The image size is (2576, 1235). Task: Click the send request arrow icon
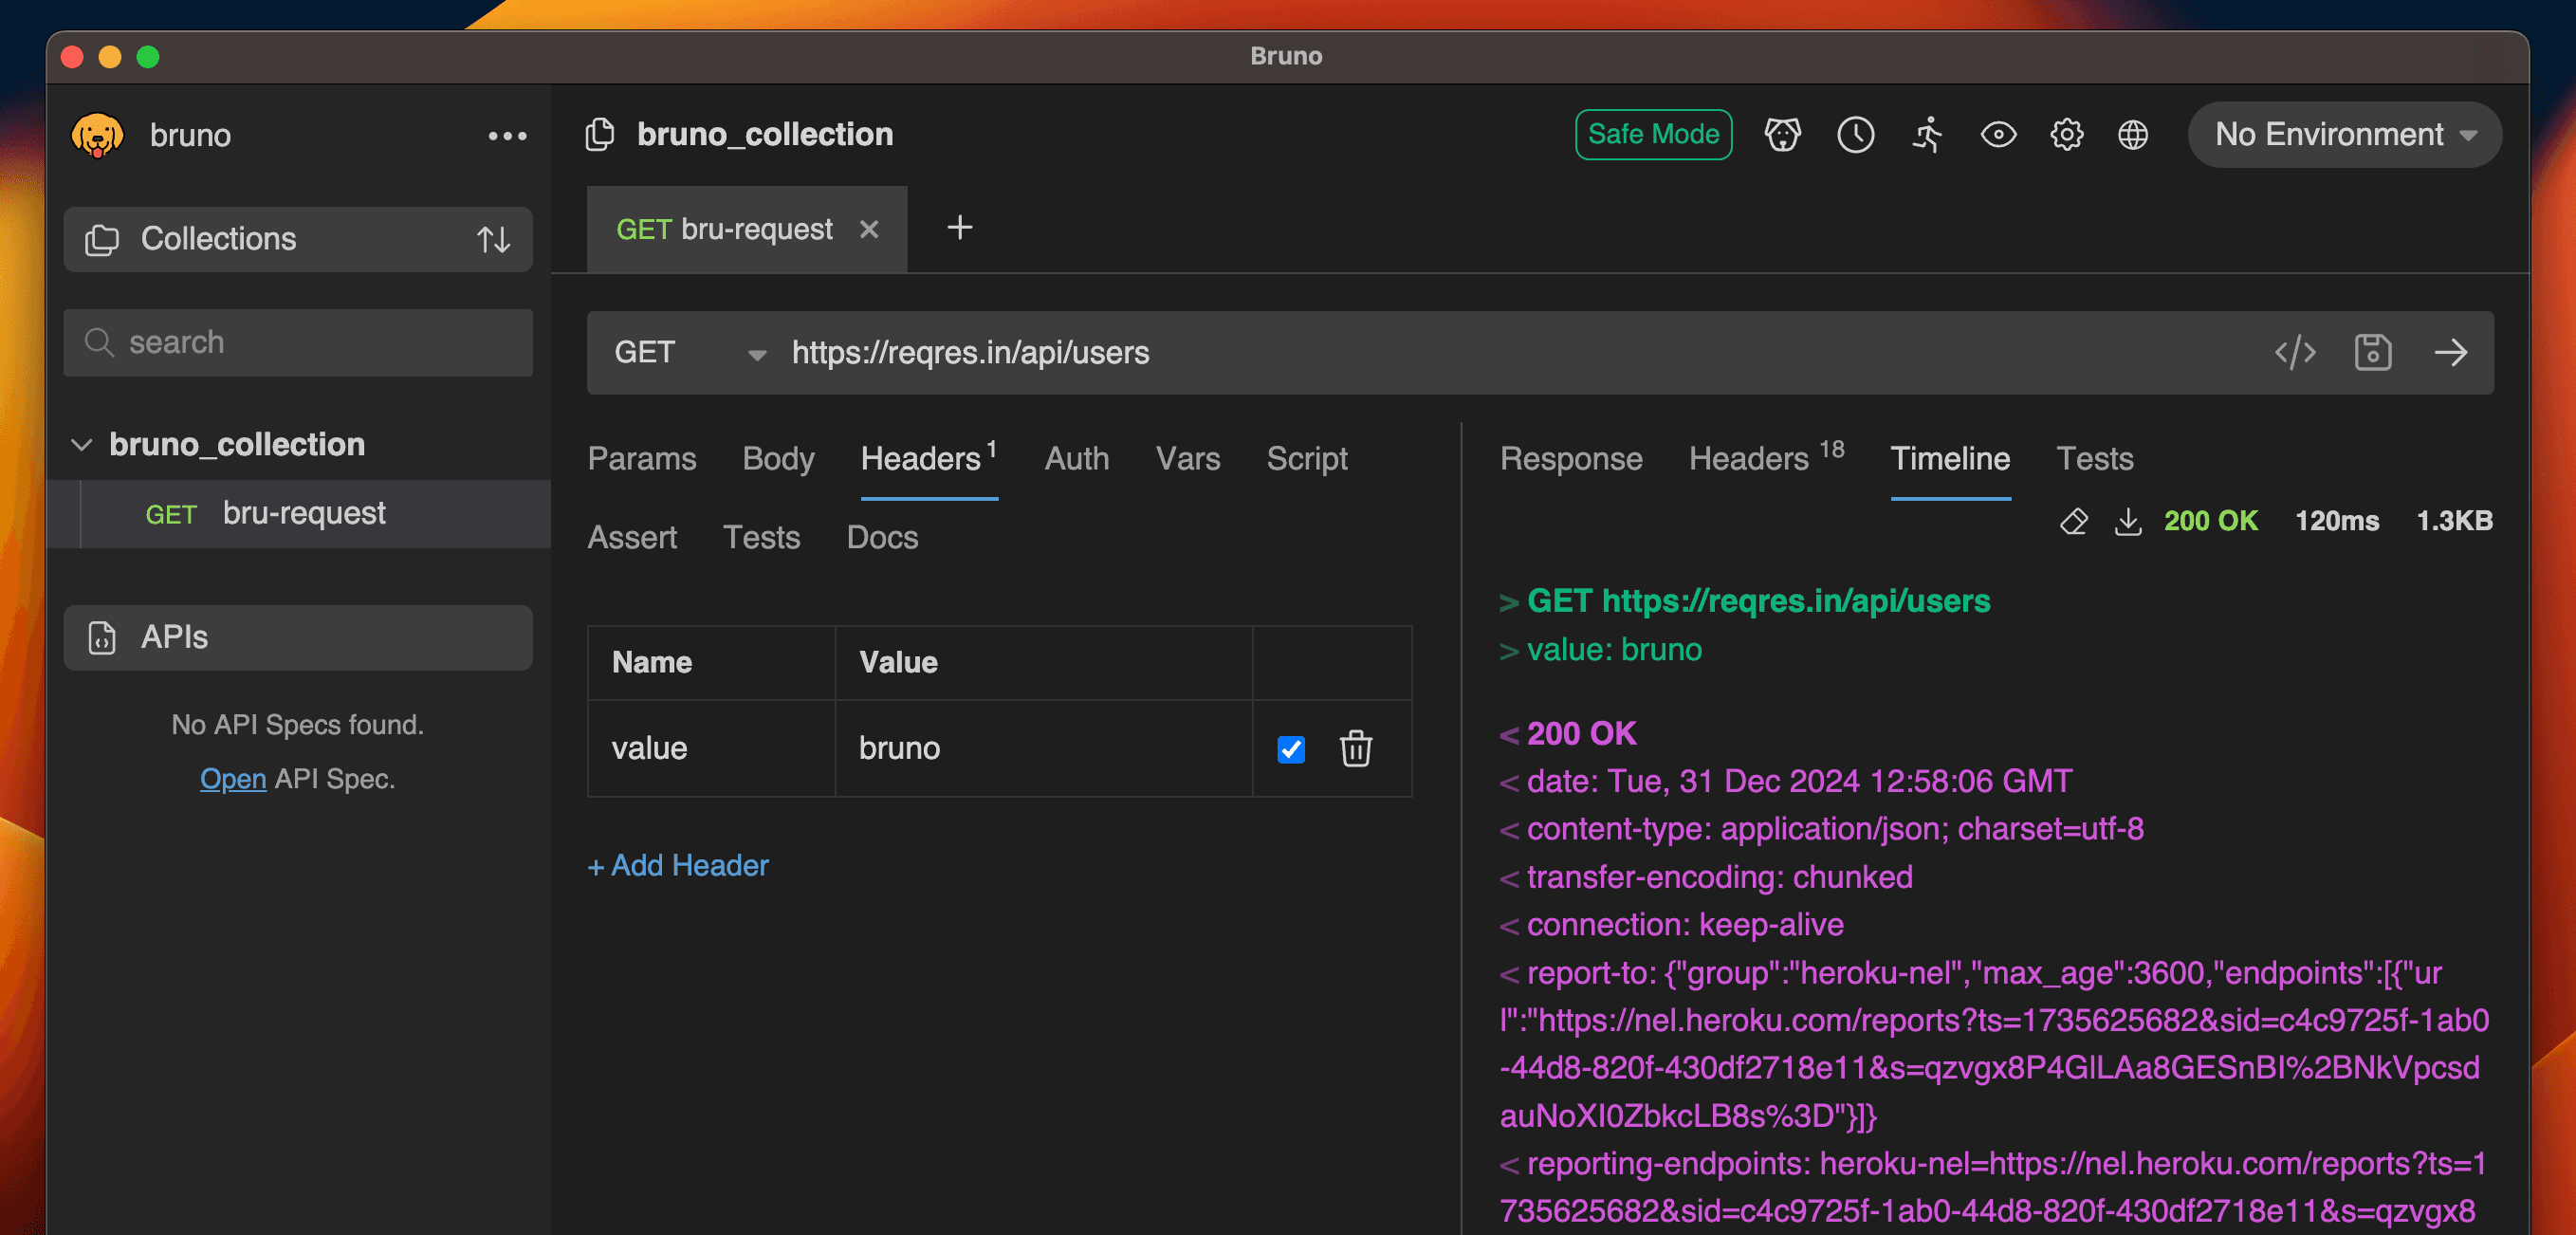2450,353
